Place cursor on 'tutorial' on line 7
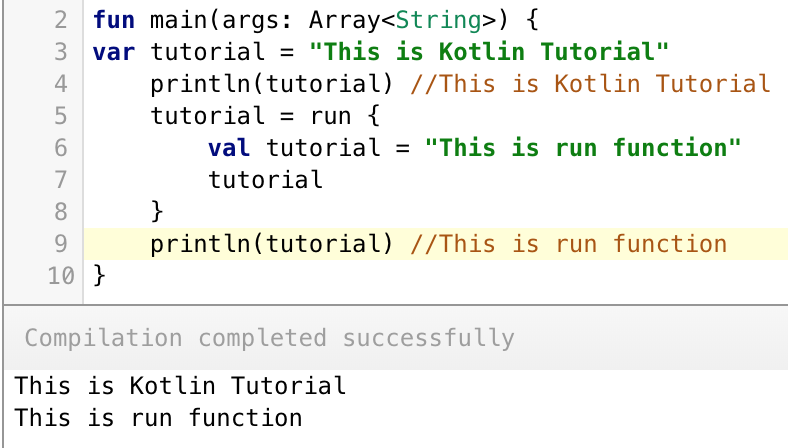The image size is (788, 448). (x=265, y=180)
